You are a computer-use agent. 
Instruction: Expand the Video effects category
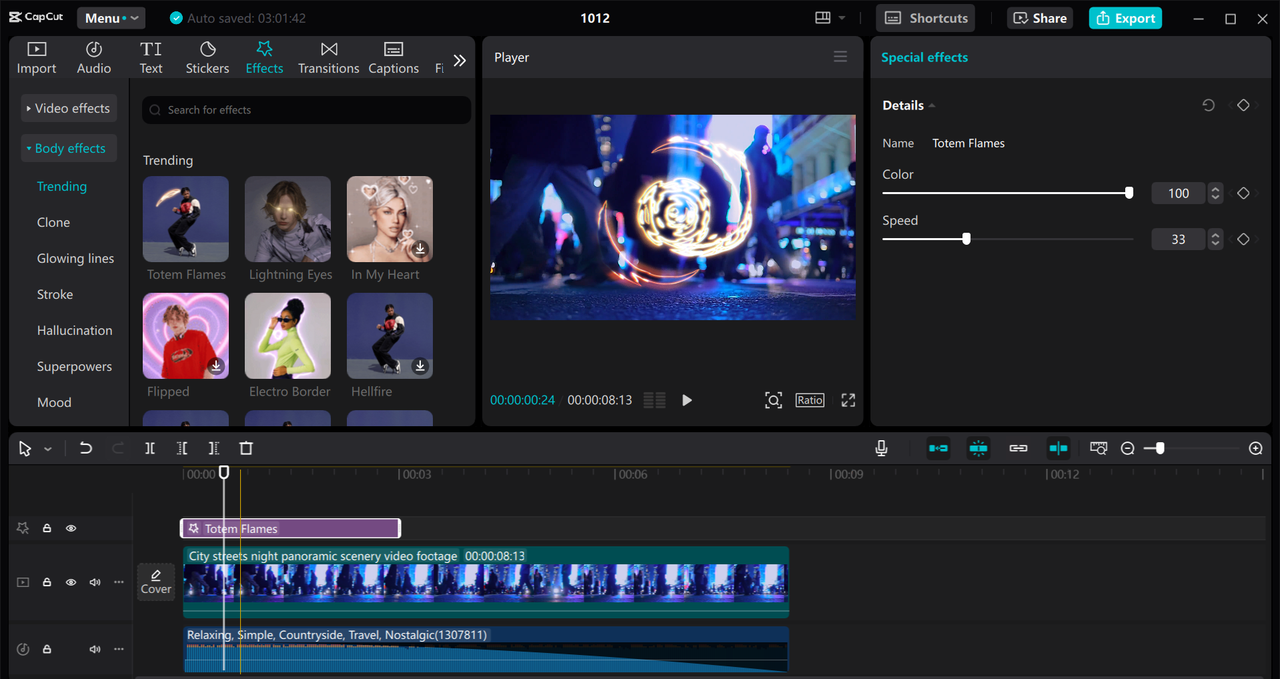click(68, 108)
